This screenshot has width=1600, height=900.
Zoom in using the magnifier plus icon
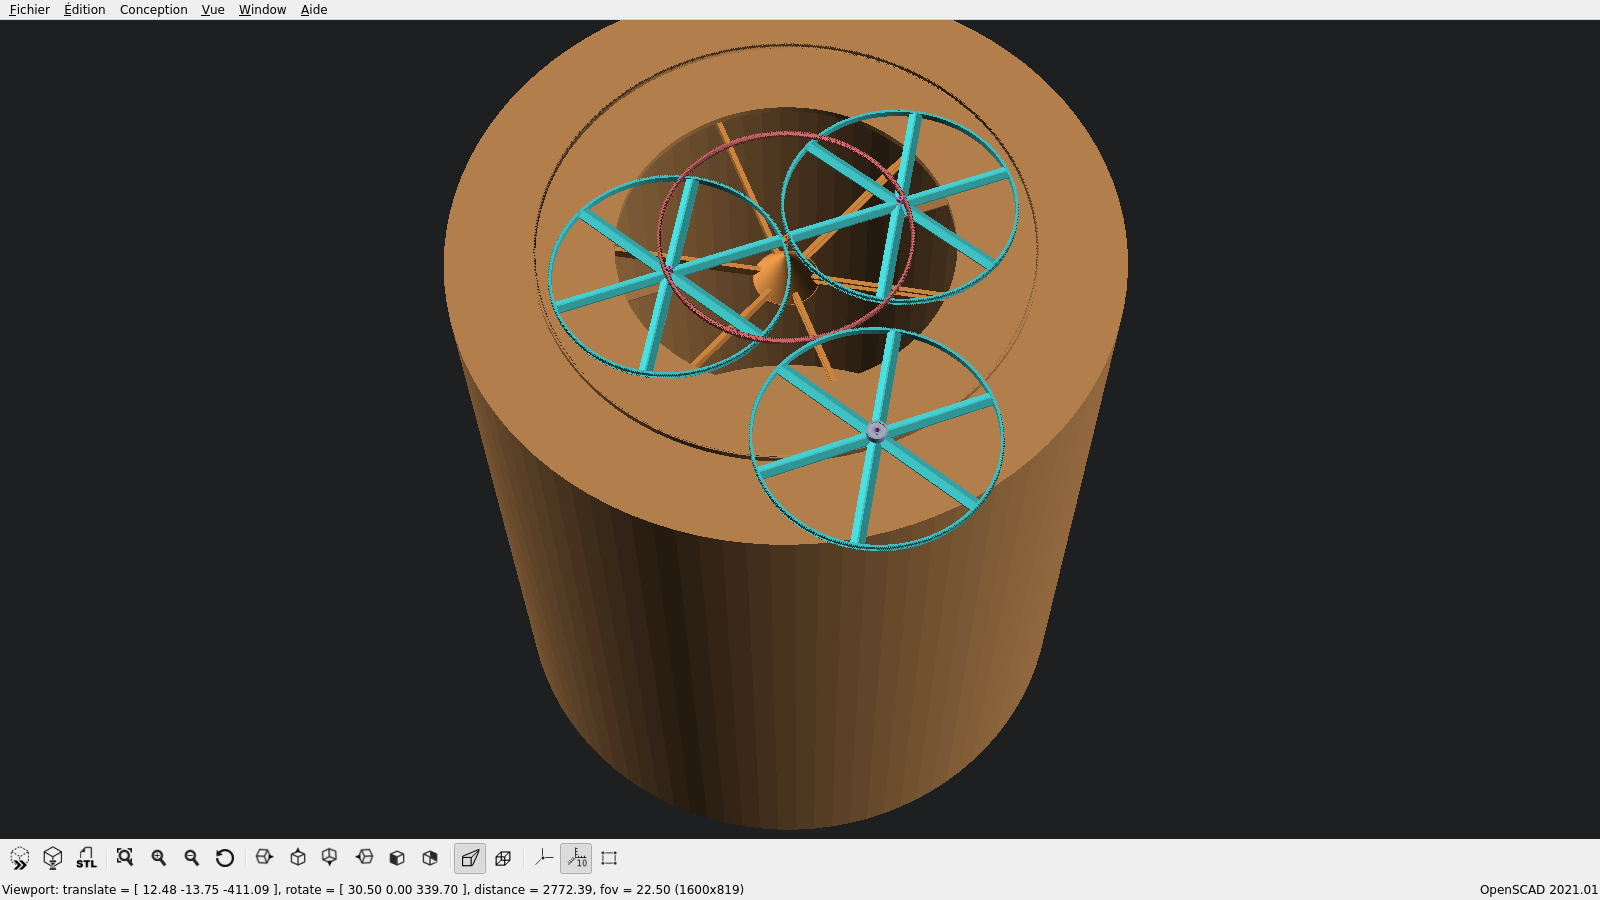click(158, 858)
